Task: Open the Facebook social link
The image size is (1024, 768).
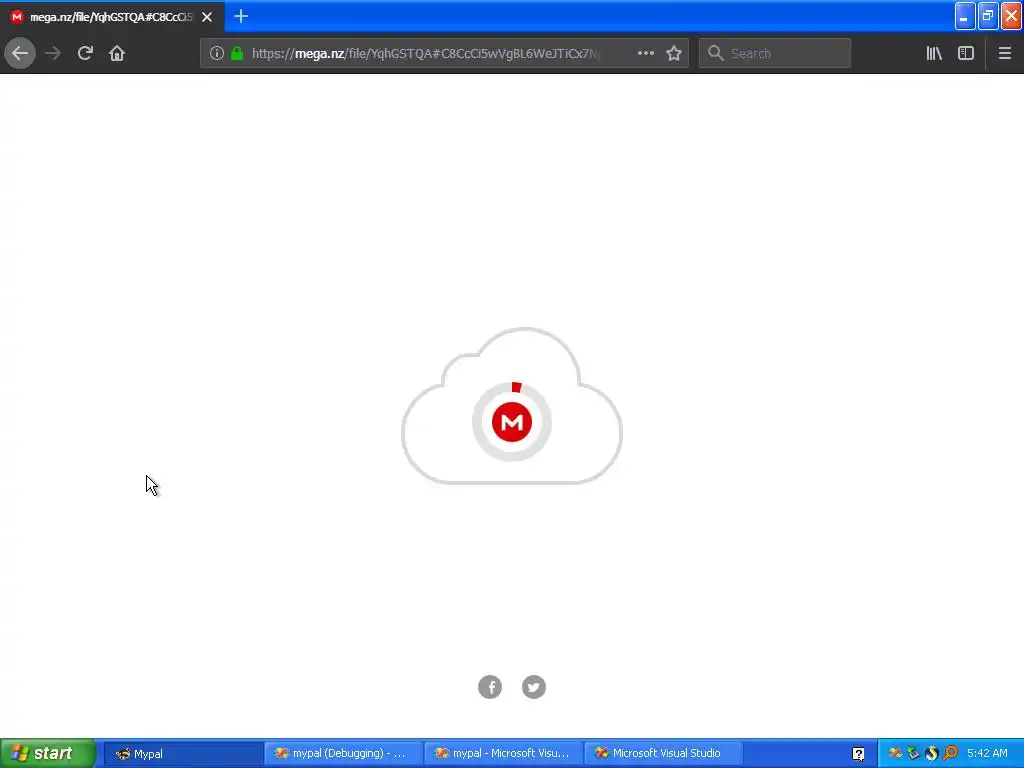Action: pos(490,687)
